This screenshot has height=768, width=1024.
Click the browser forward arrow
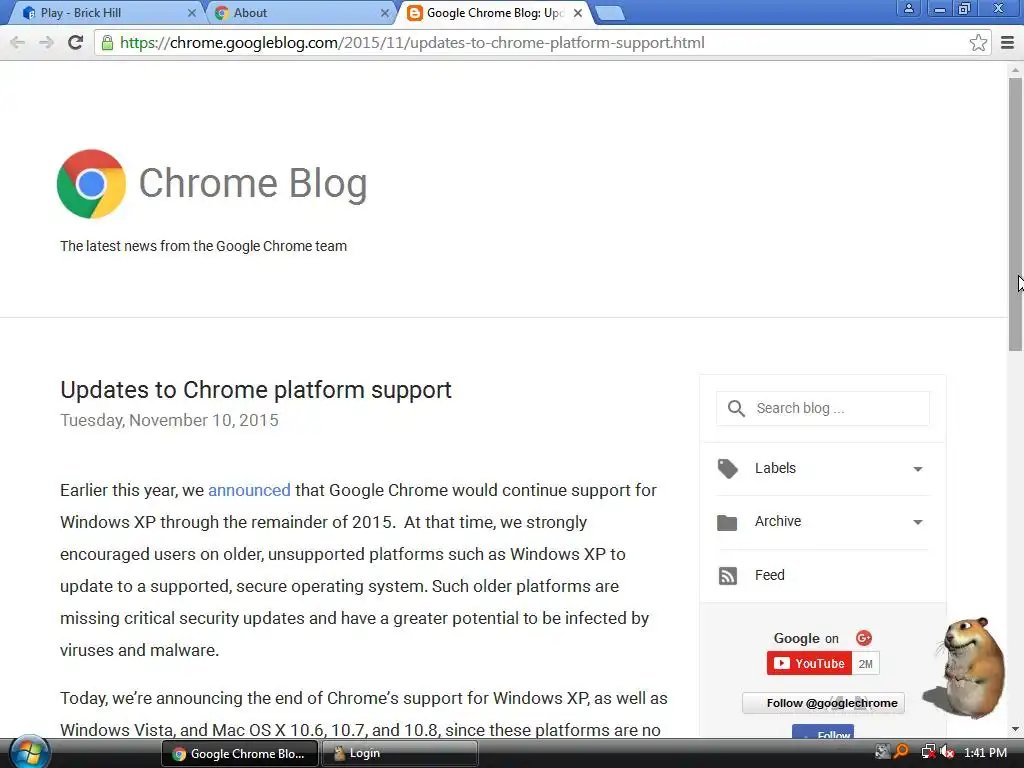click(46, 43)
